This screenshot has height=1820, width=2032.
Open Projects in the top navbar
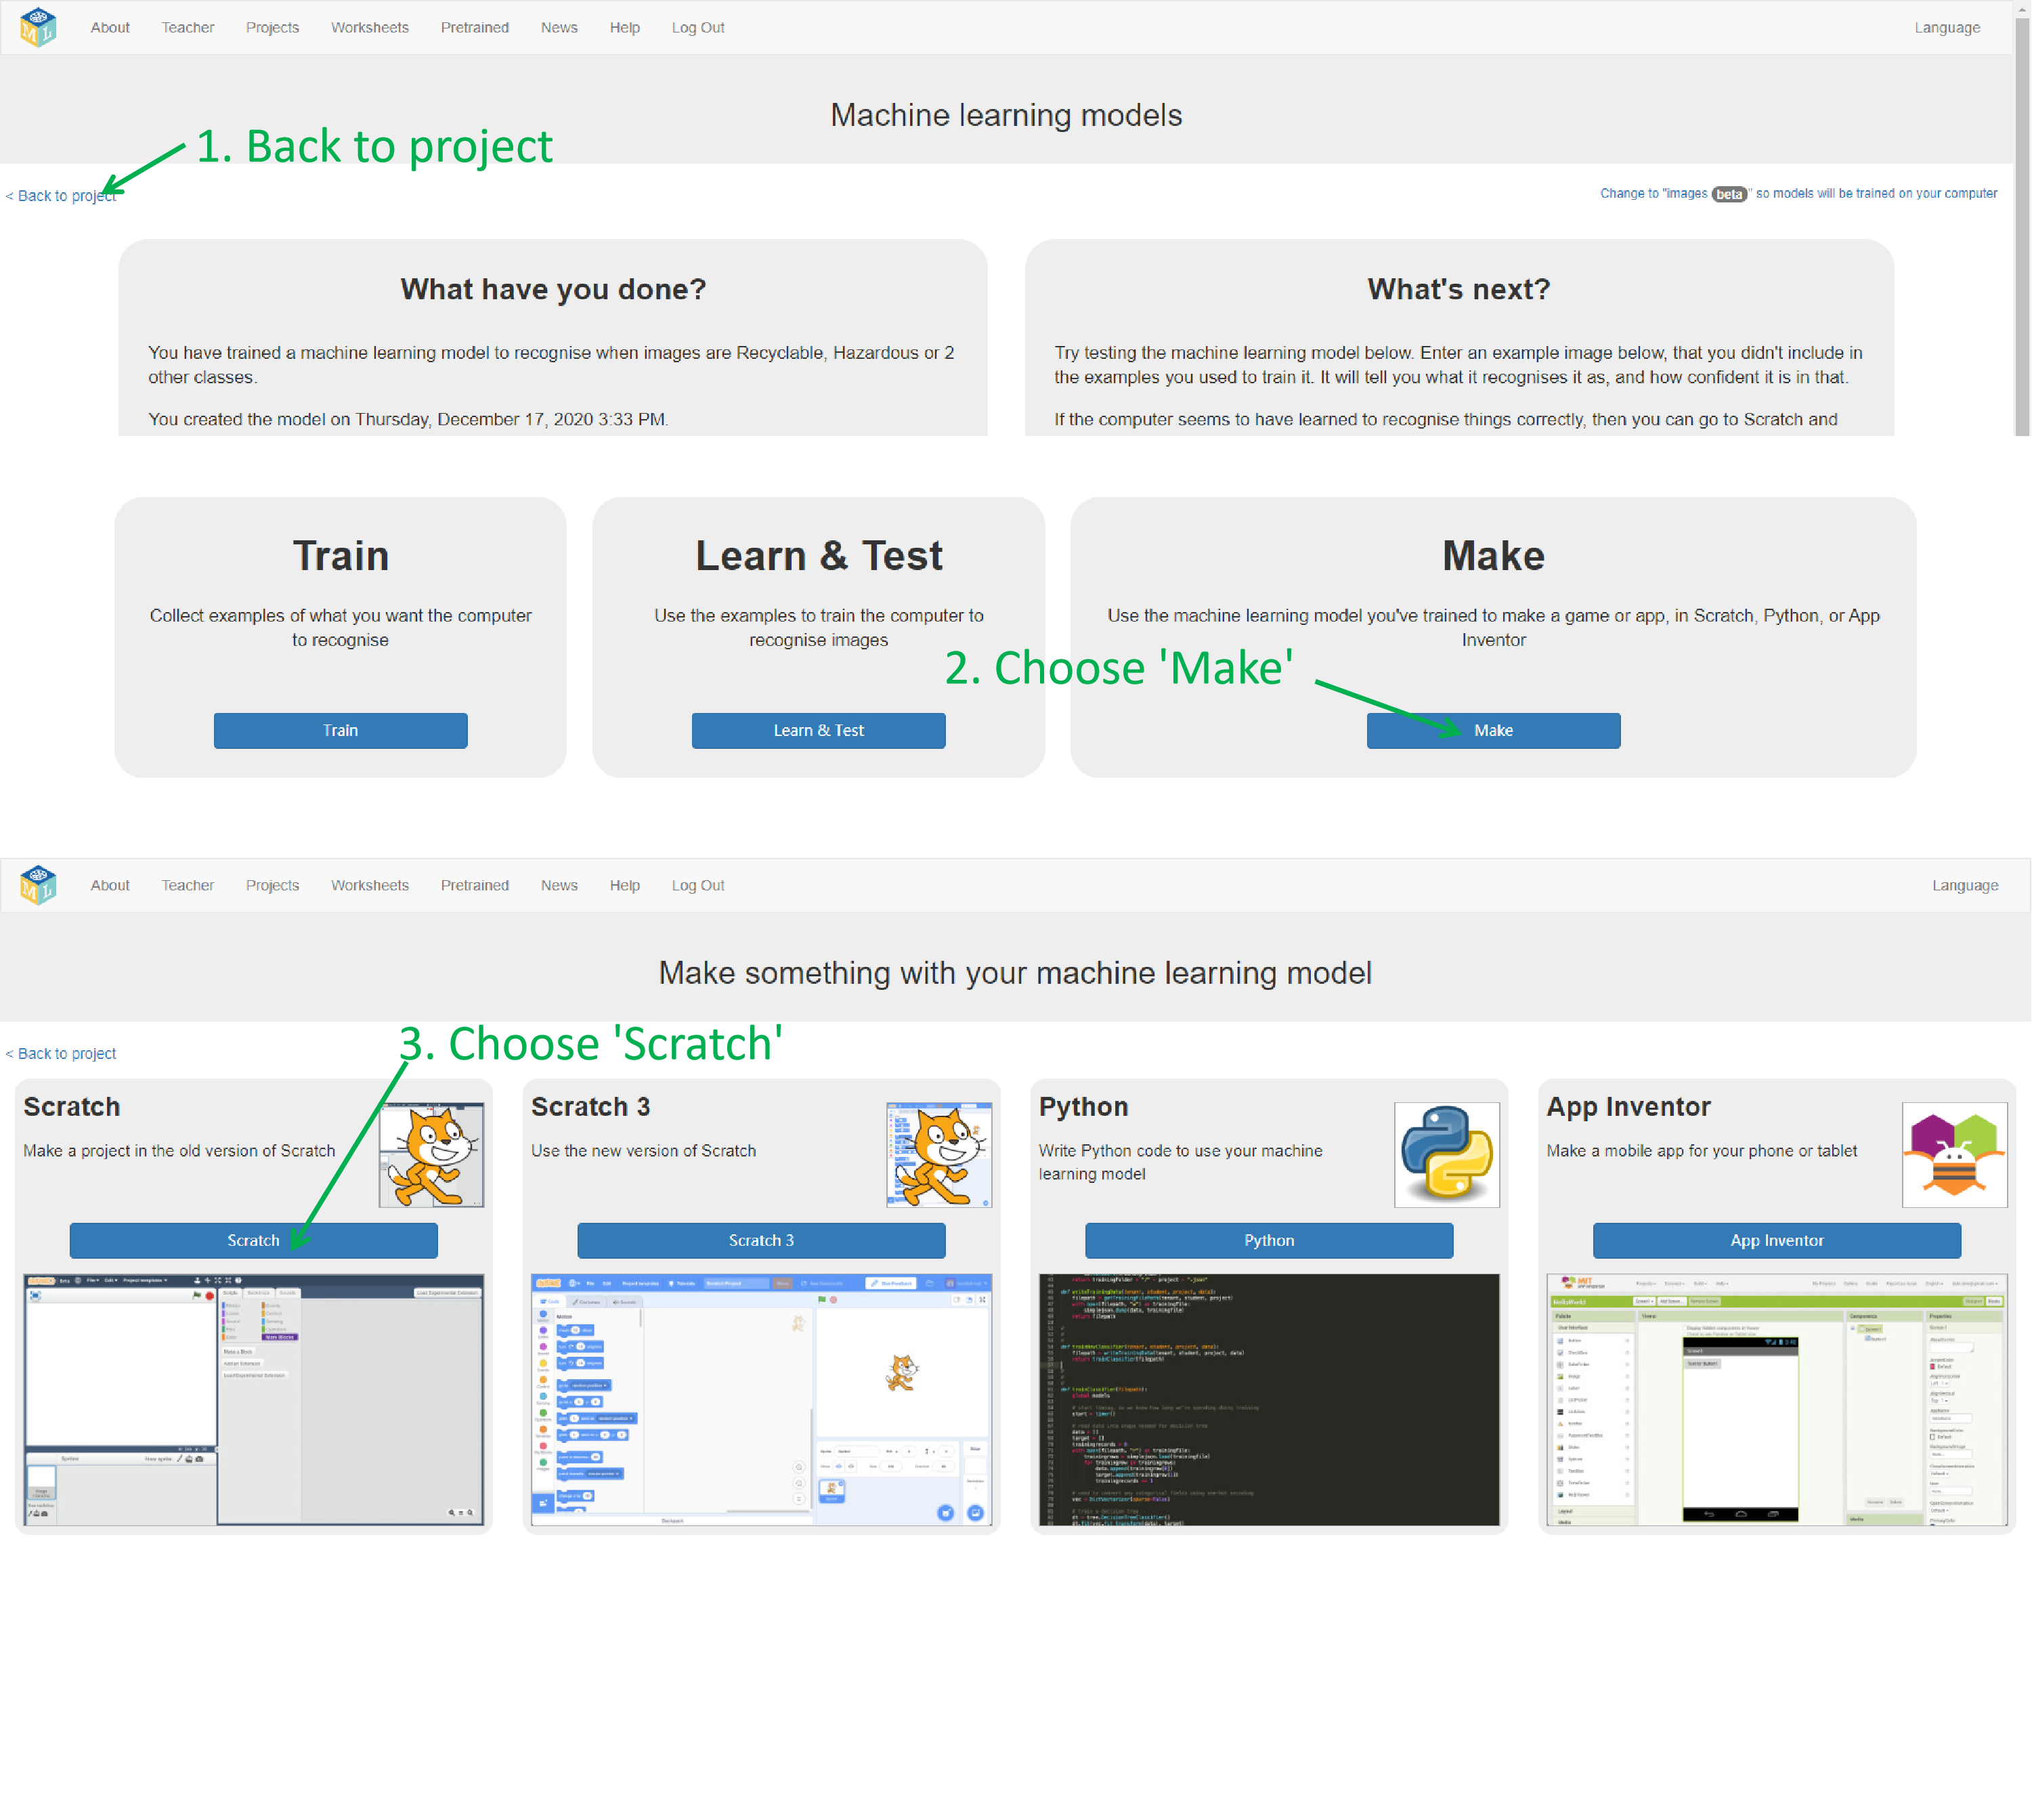coord(272,27)
